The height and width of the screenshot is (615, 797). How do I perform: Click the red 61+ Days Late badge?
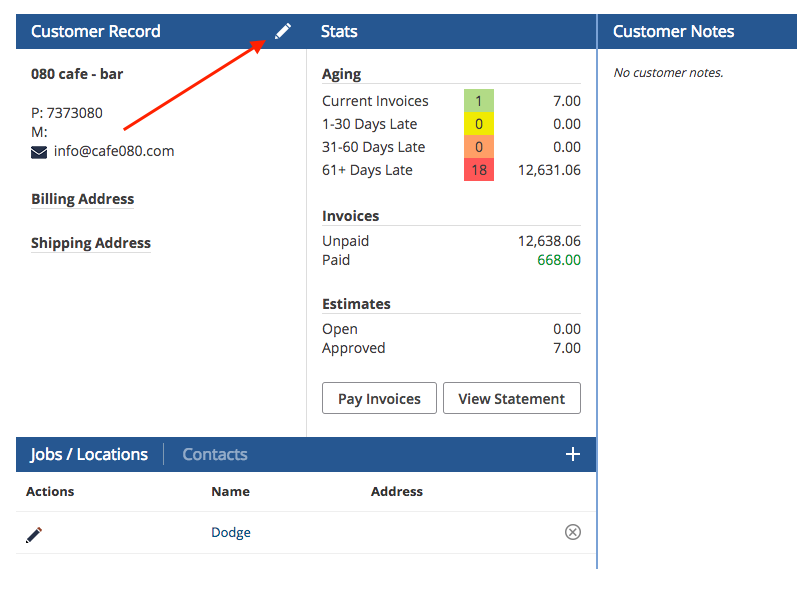(479, 170)
